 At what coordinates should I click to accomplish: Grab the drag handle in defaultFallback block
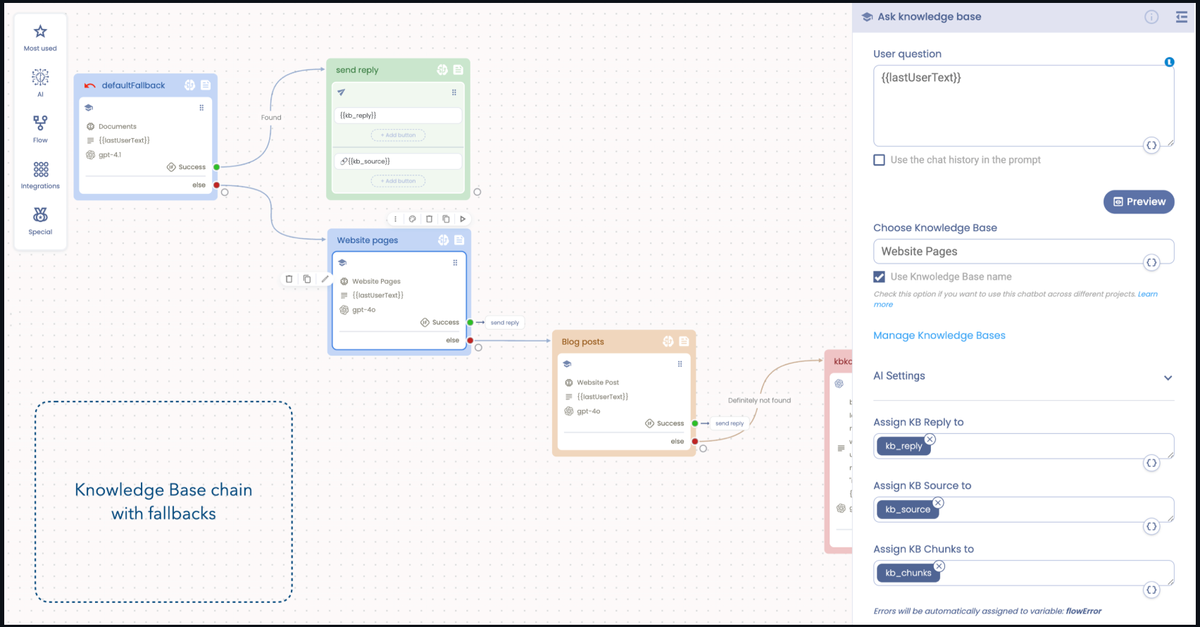(202, 108)
